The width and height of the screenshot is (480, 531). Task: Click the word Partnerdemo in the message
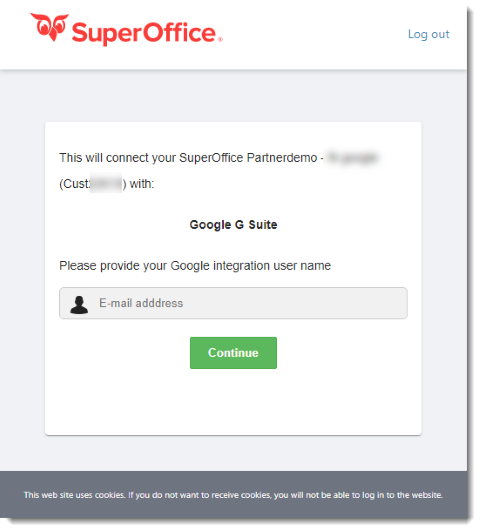point(282,158)
